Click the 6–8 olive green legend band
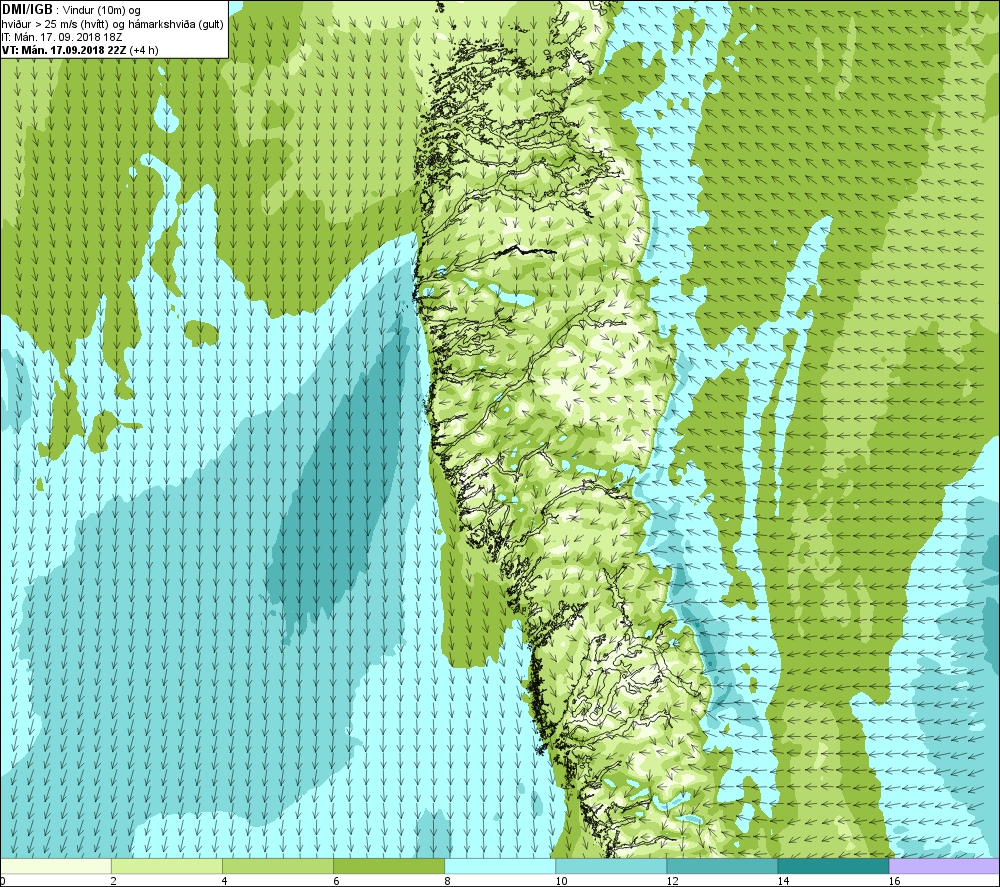Screen dimensions: 1000x887 [388, 866]
